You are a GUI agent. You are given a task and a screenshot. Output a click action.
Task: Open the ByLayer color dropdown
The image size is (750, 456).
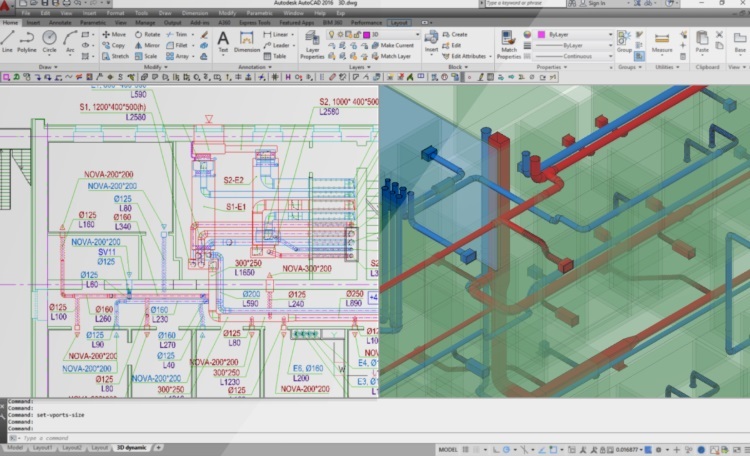(580, 34)
